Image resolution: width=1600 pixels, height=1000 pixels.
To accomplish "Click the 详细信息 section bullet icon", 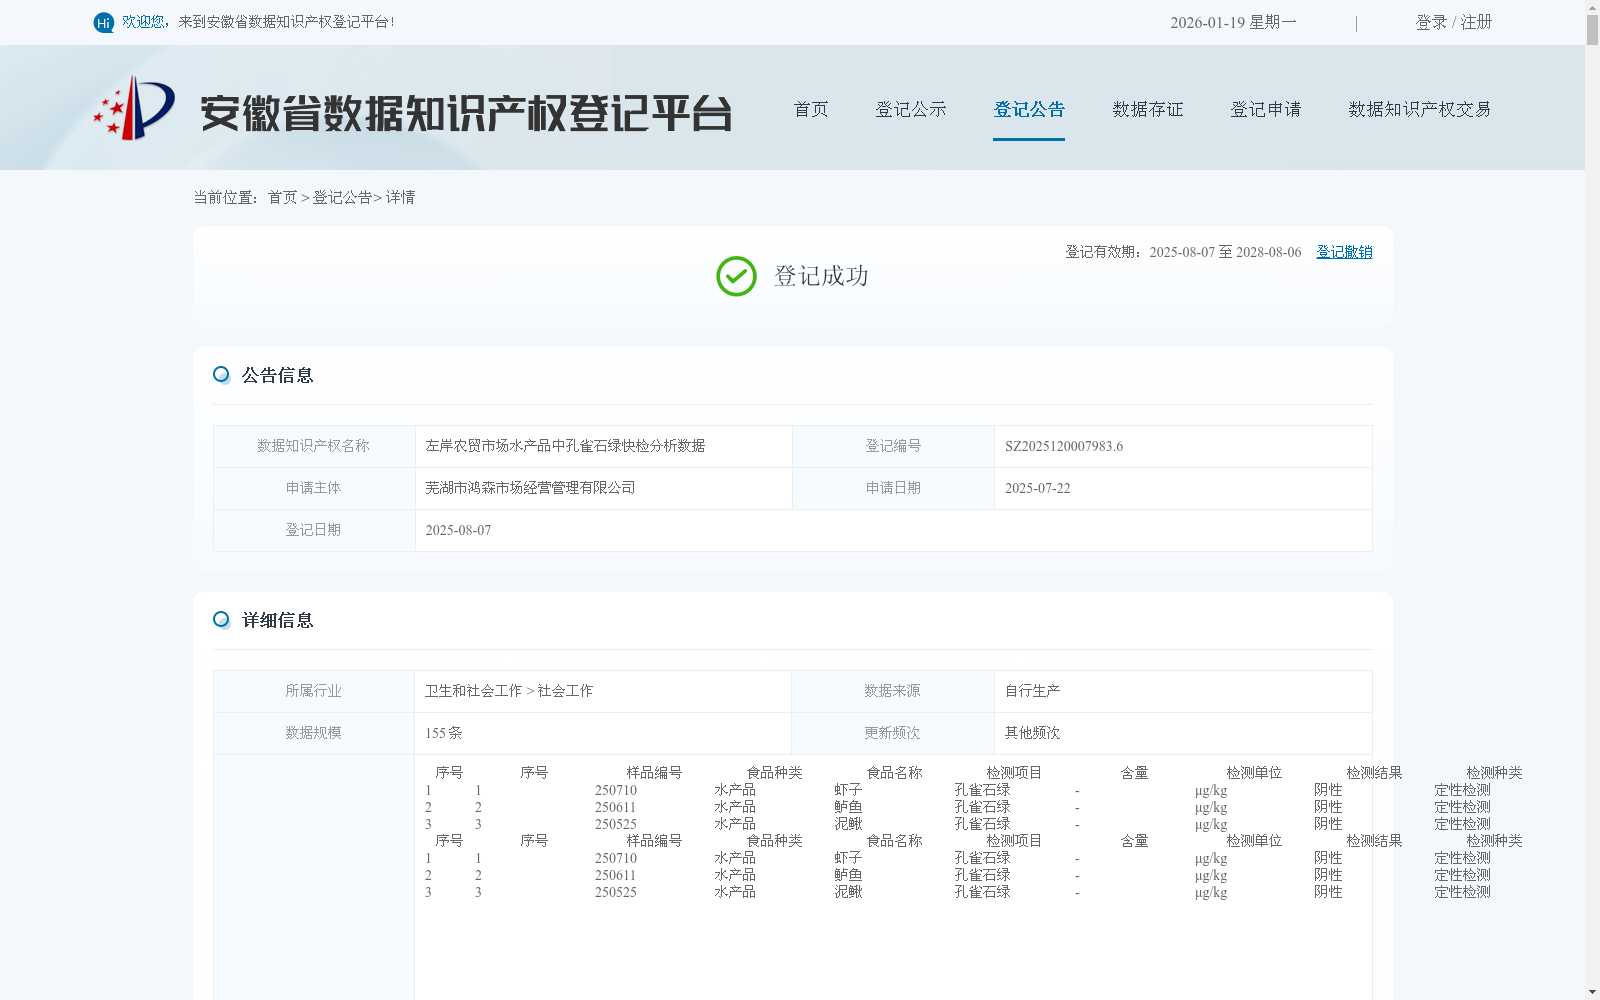I will pyautogui.click(x=221, y=619).
